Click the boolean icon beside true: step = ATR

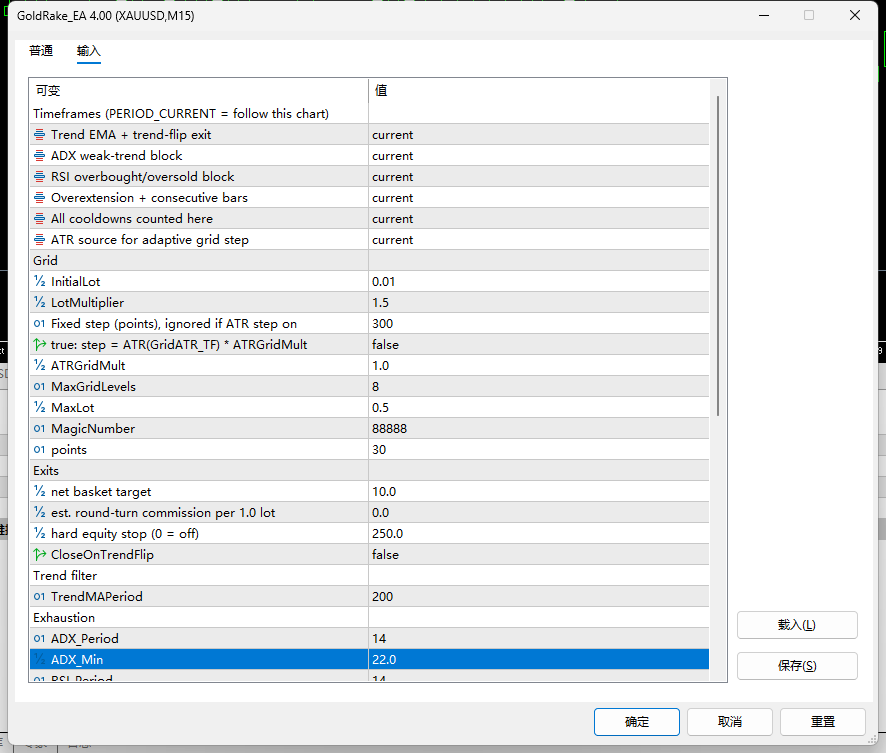40,344
